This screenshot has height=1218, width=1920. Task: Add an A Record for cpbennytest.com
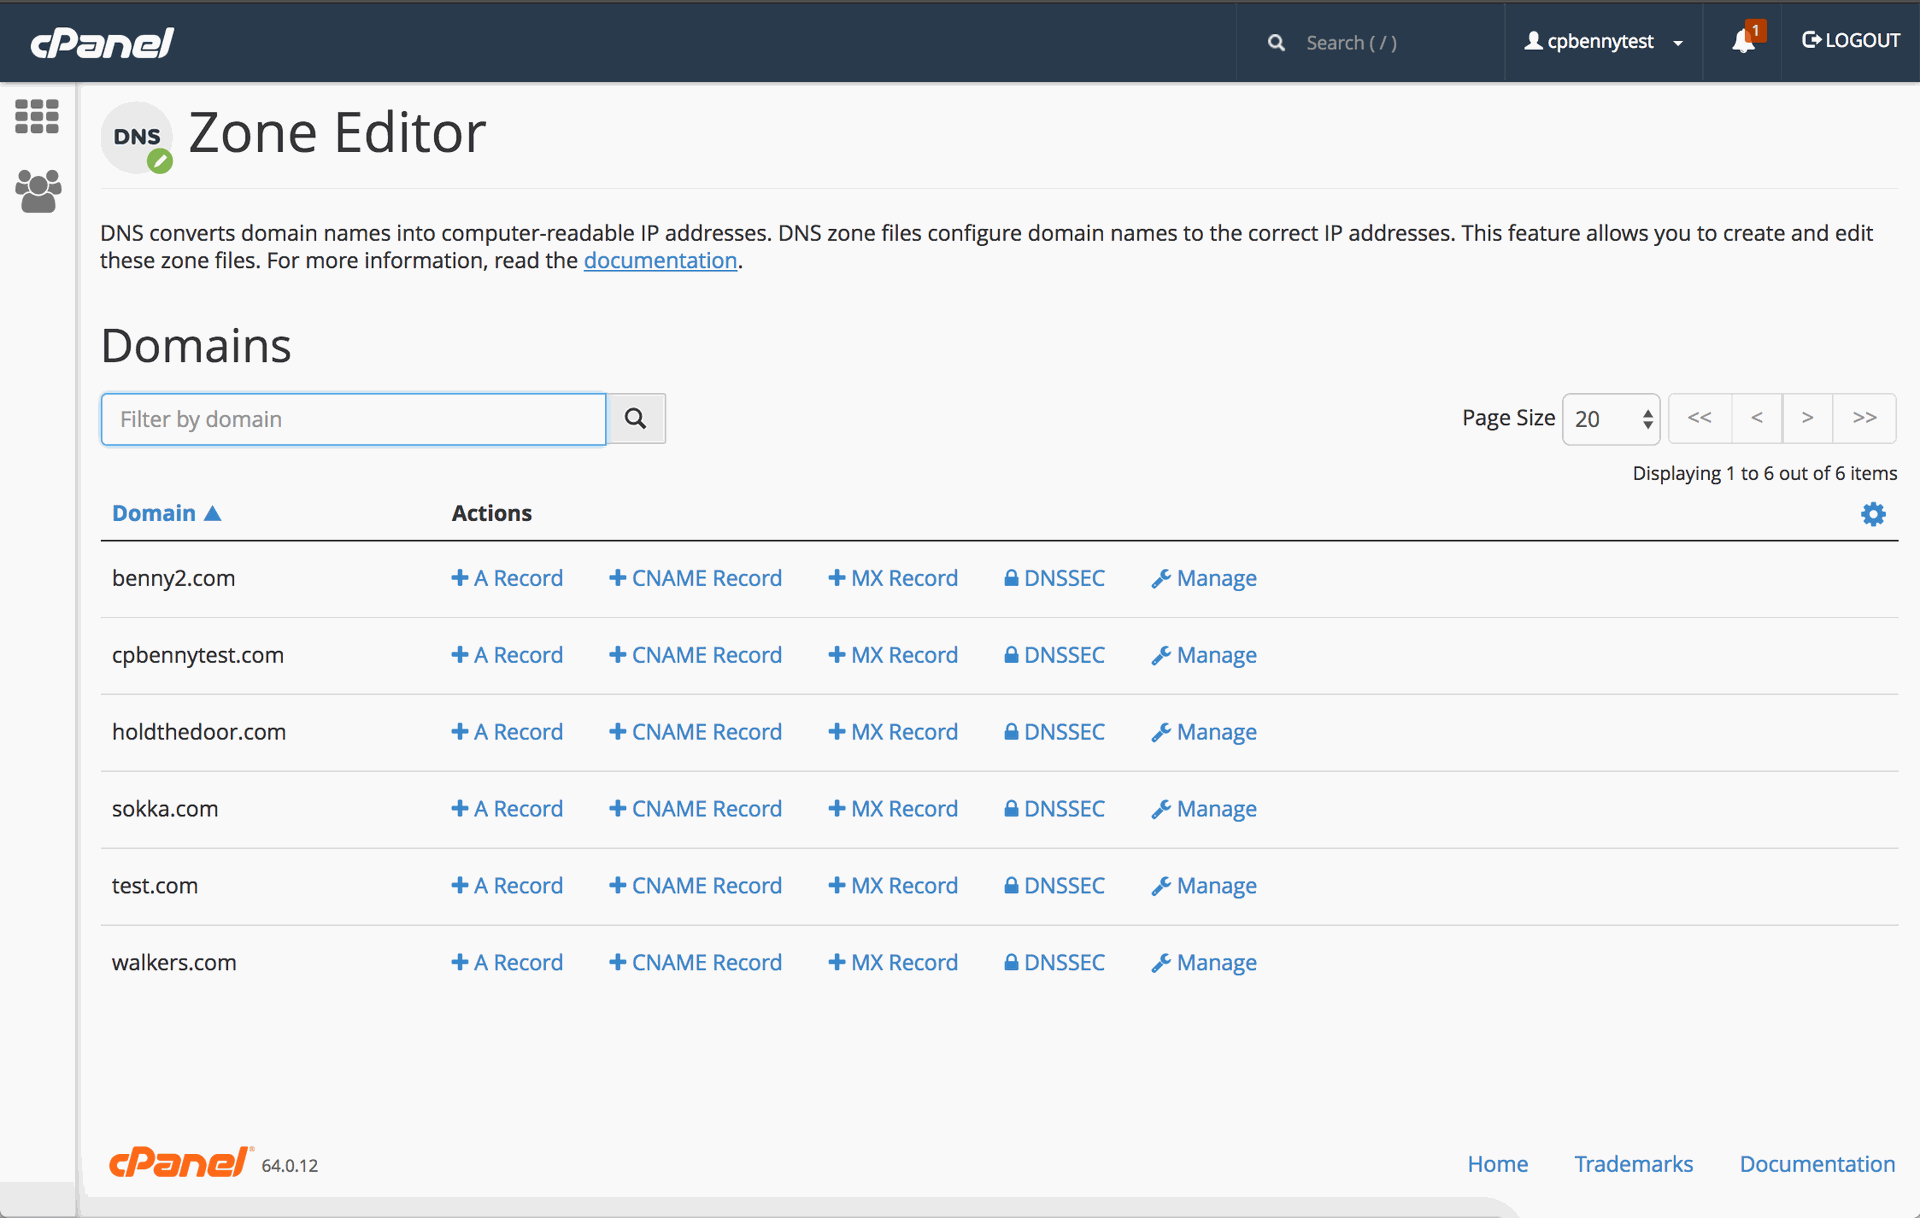point(507,655)
